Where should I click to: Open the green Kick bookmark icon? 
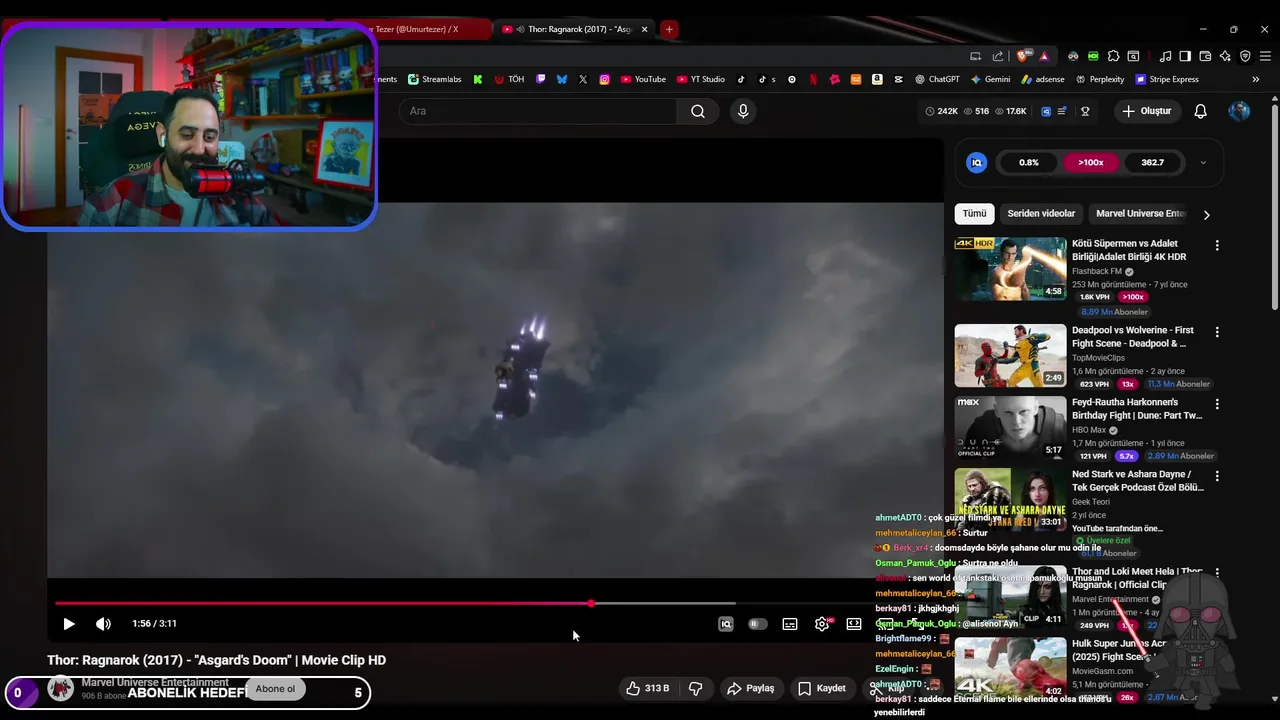click(x=478, y=79)
